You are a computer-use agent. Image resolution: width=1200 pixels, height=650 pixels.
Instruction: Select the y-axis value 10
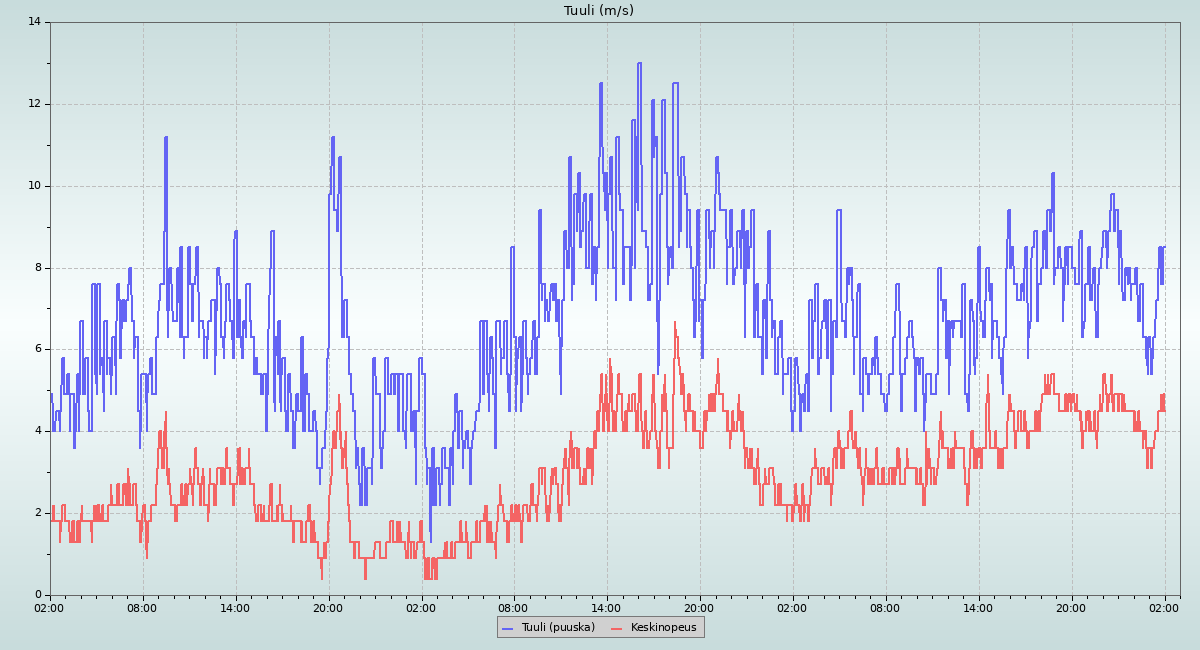[x=34, y=186]
